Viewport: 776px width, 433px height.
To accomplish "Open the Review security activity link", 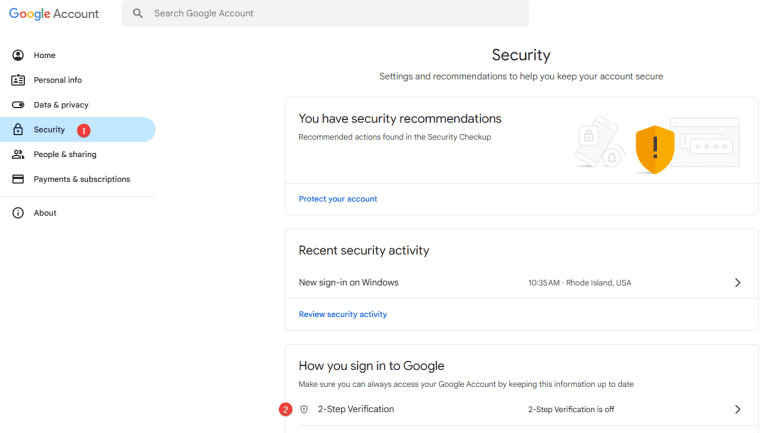I will click(343, 314).
